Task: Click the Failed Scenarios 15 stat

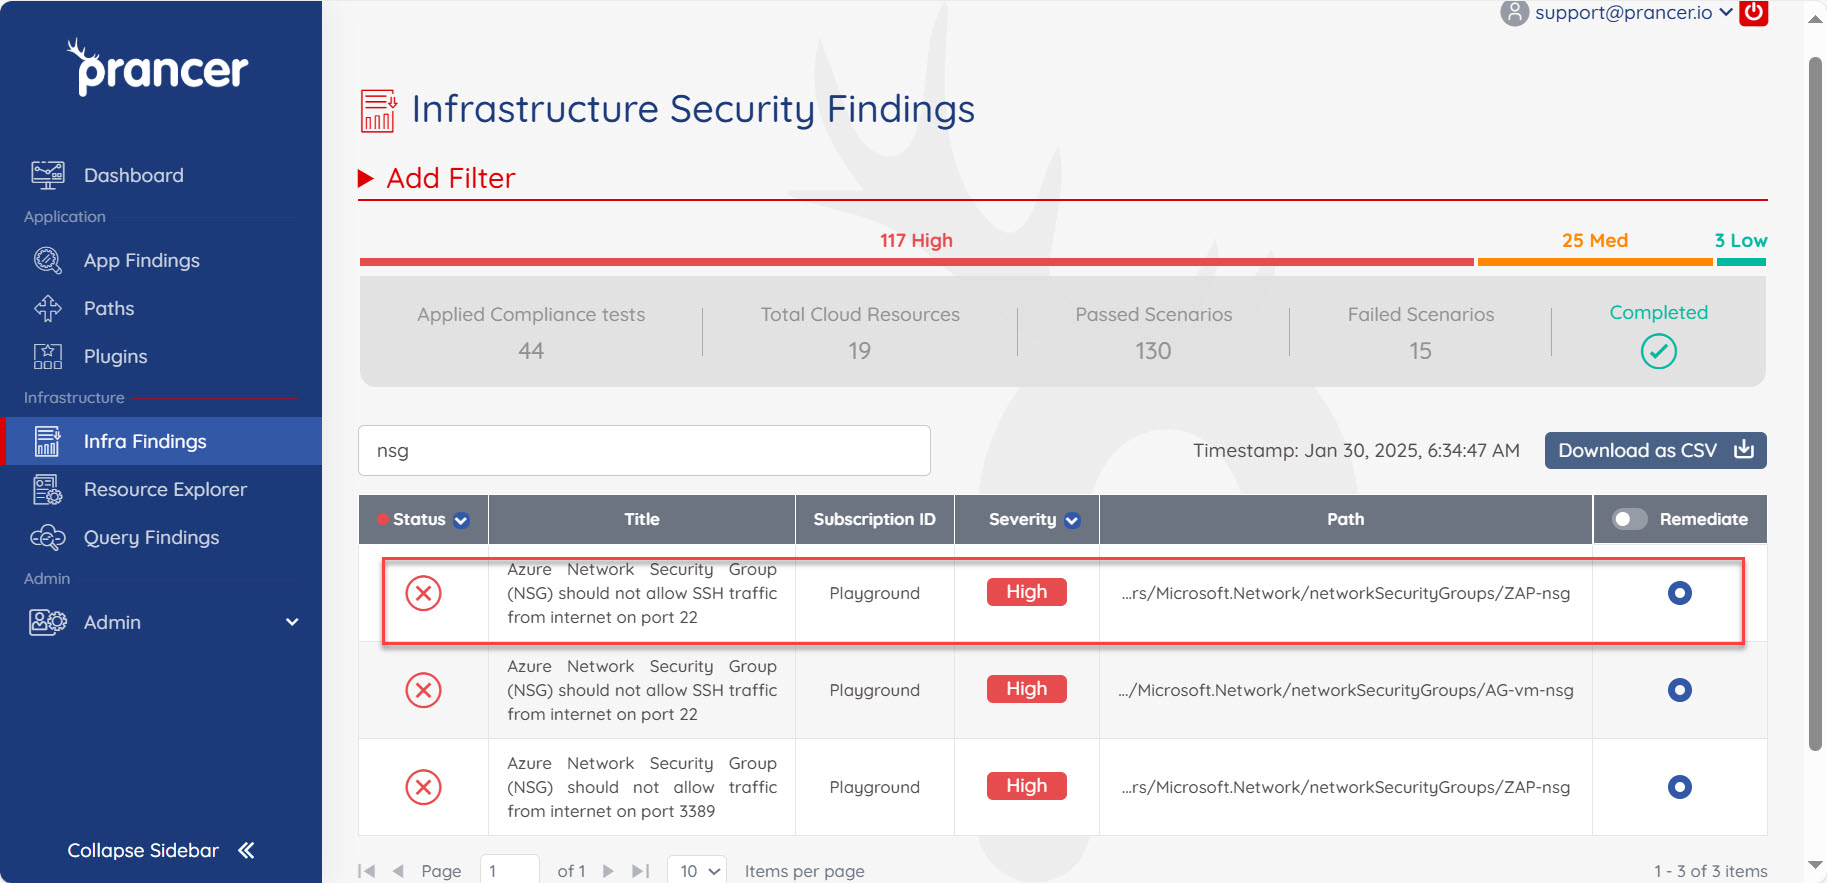Action: tap(1421, 332)
